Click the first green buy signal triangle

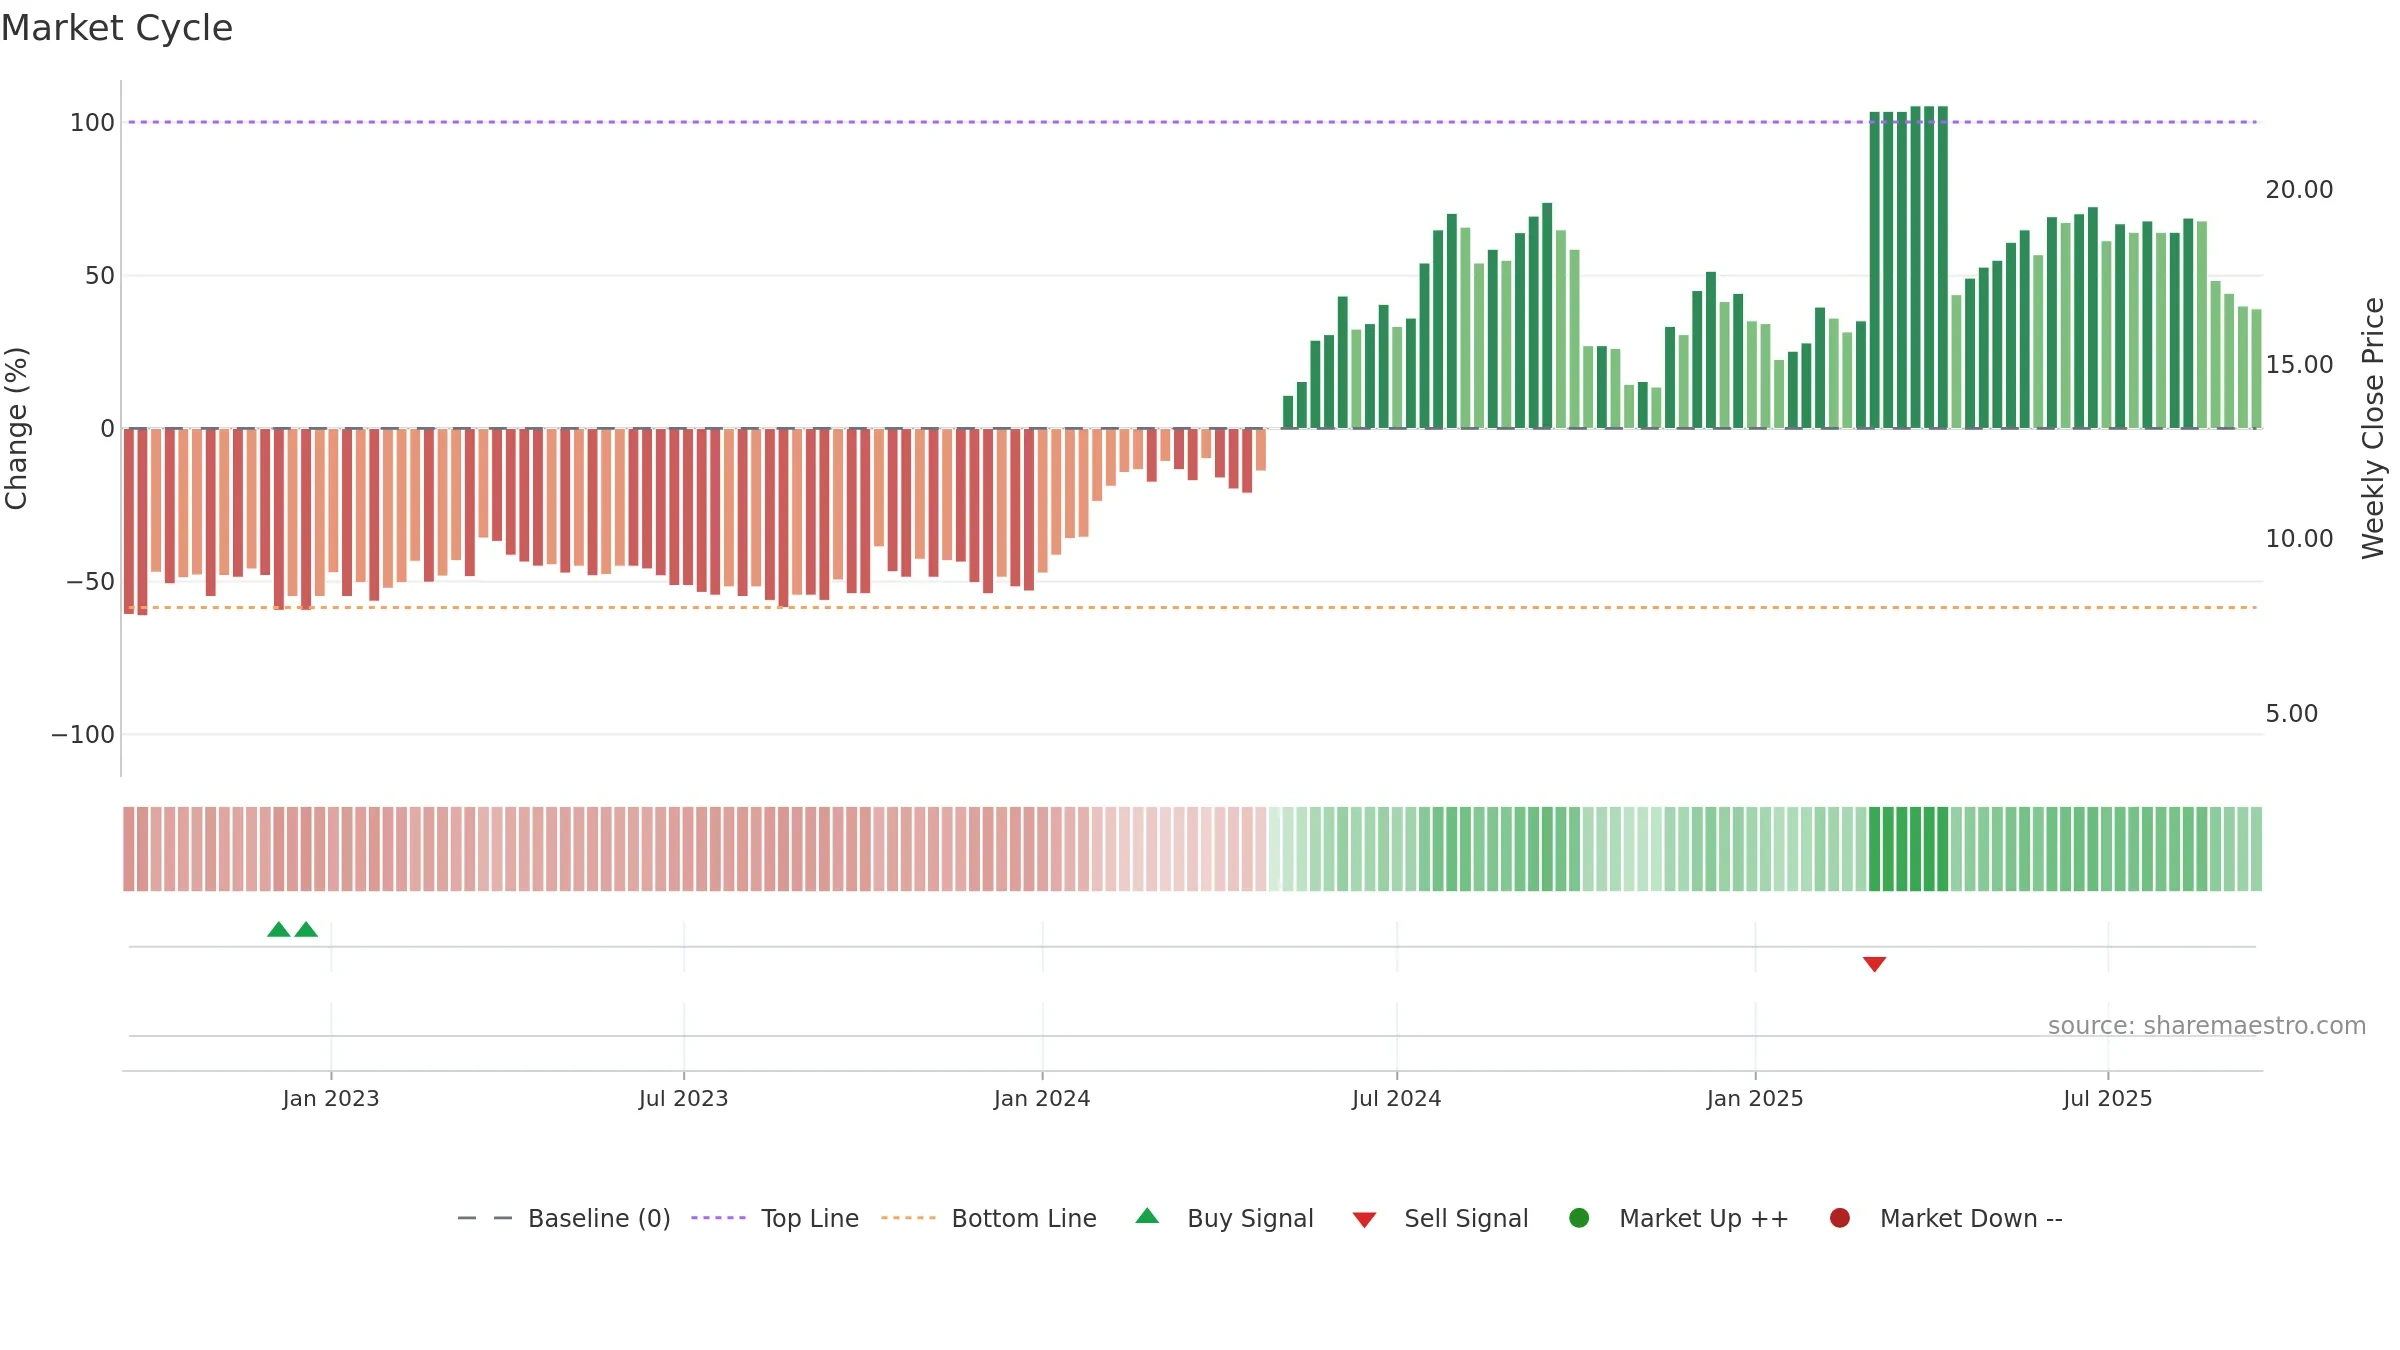pos(279,929)
